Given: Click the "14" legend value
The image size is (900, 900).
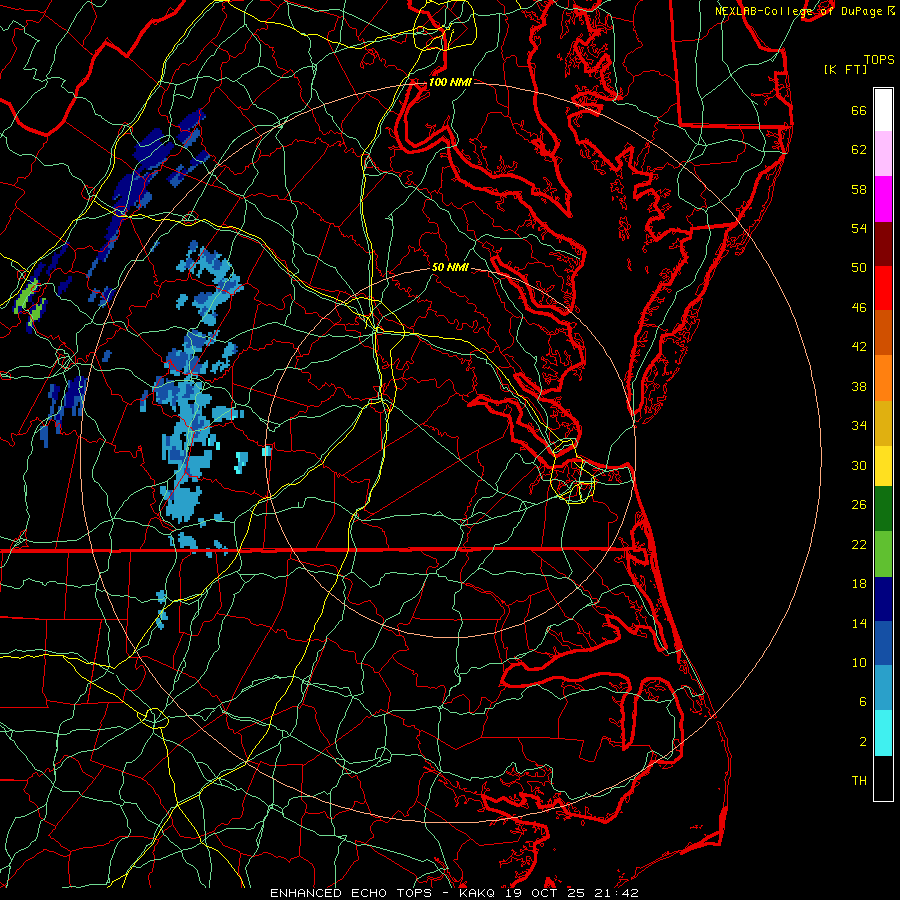Looking at the screenshot, I should [859, 624].
